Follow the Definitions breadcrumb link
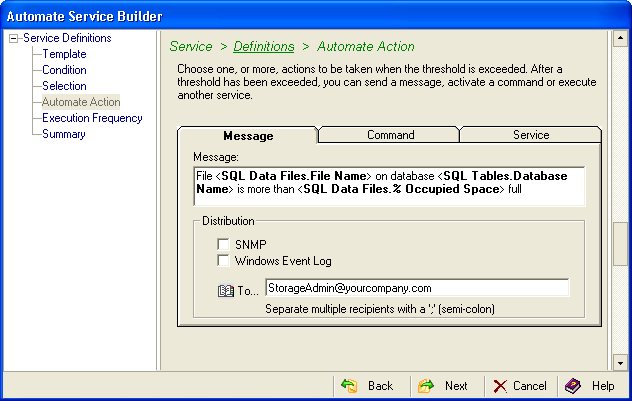 pos(264,46)
